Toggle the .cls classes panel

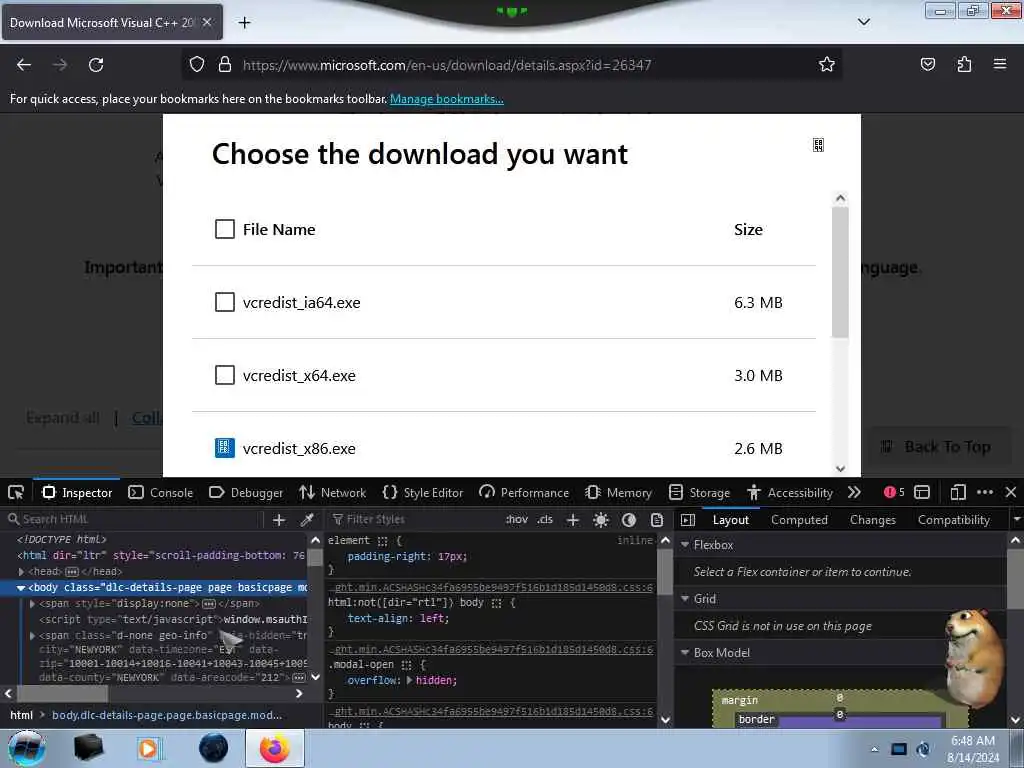[545, 520]
